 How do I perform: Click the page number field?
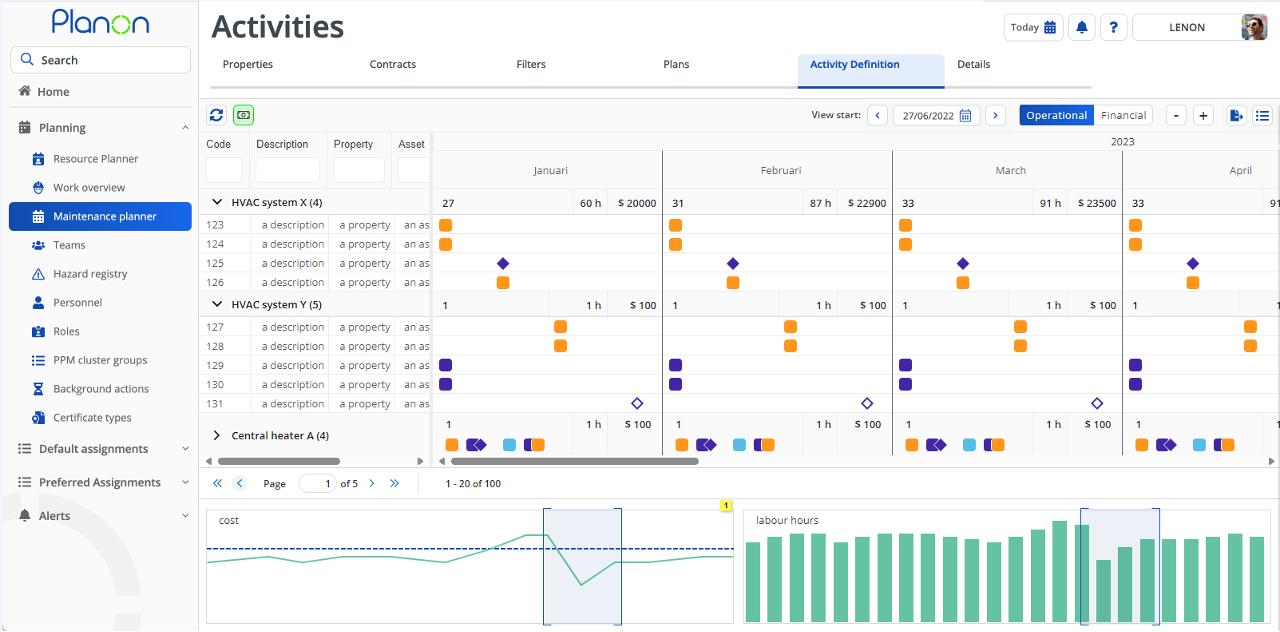pos(318,483)
